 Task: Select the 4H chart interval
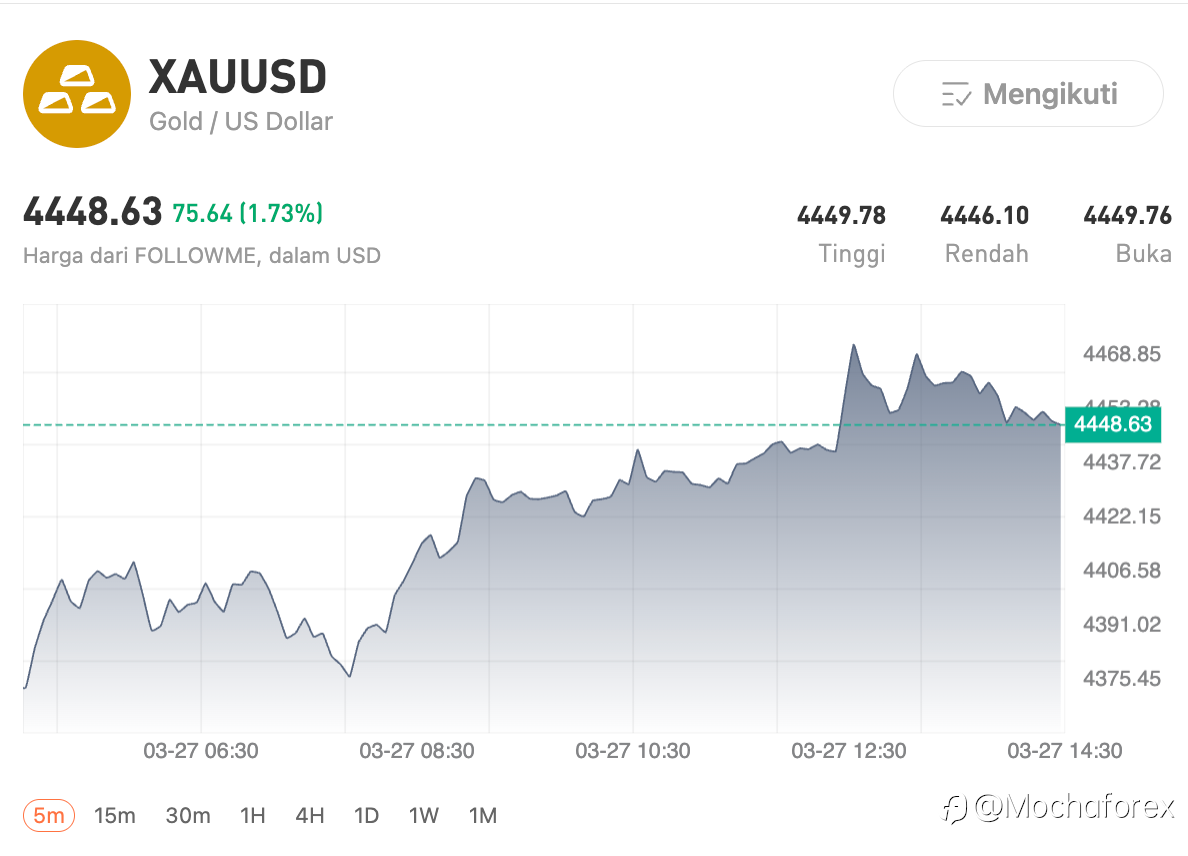pos(310,816)
